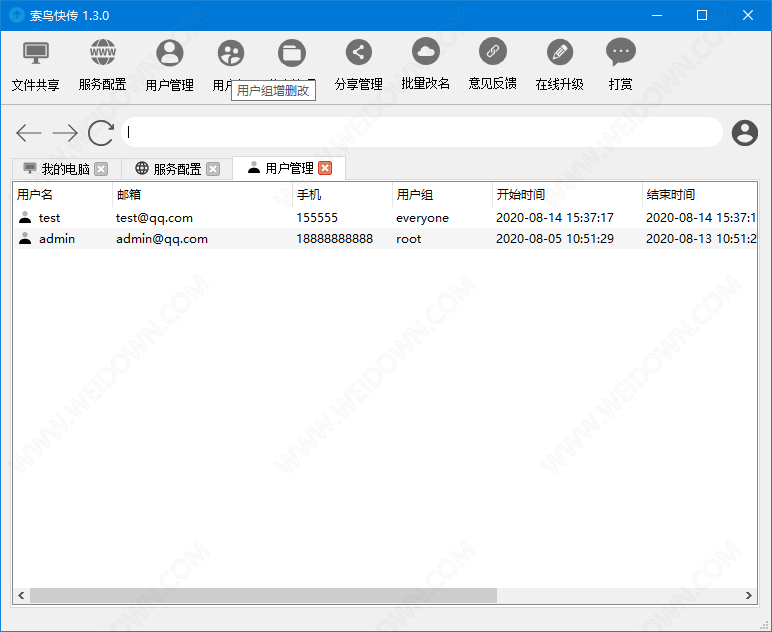This screenshot has width=772, height=632.
Task: Sort by 结束时间 column header
Action: click(x=700, y=194)
